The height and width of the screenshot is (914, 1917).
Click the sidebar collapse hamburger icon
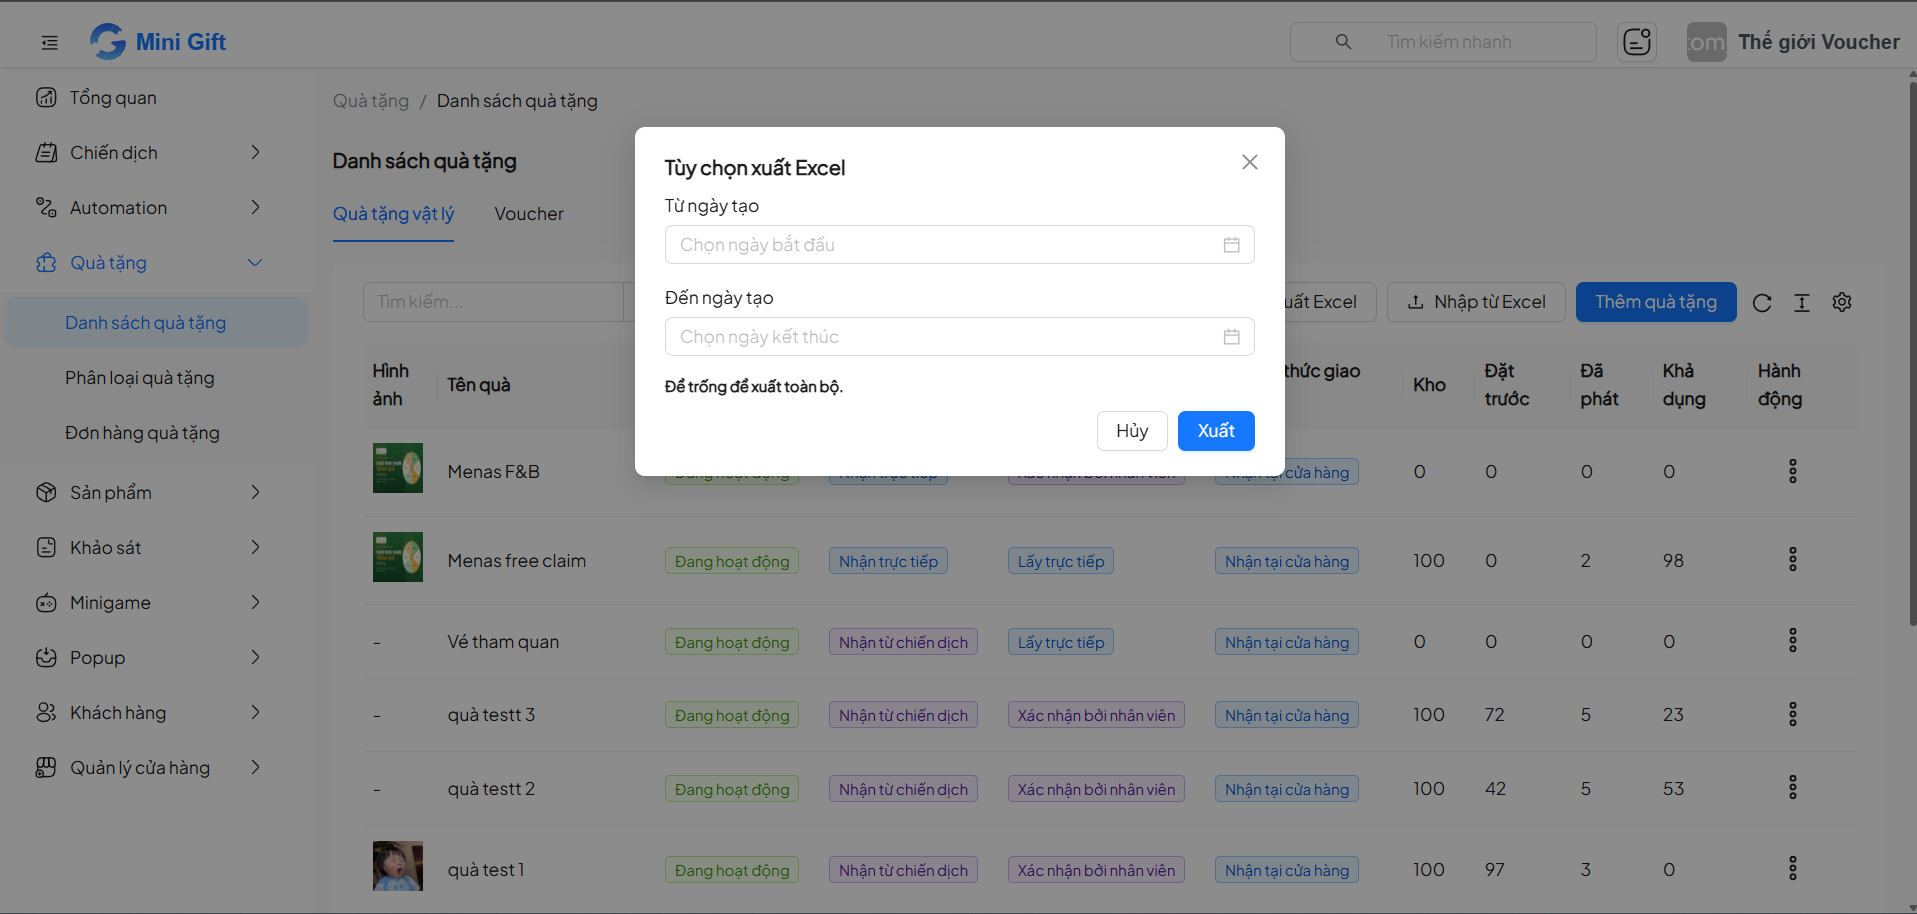point(49,42)
